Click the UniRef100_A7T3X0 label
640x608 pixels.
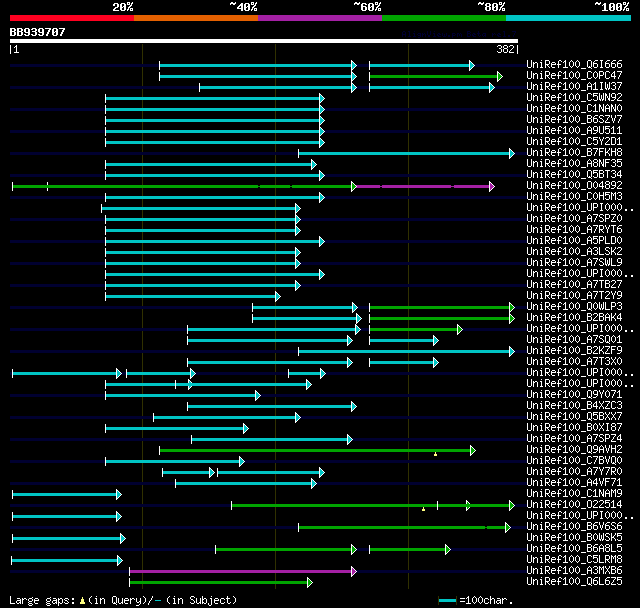point(574,362)
